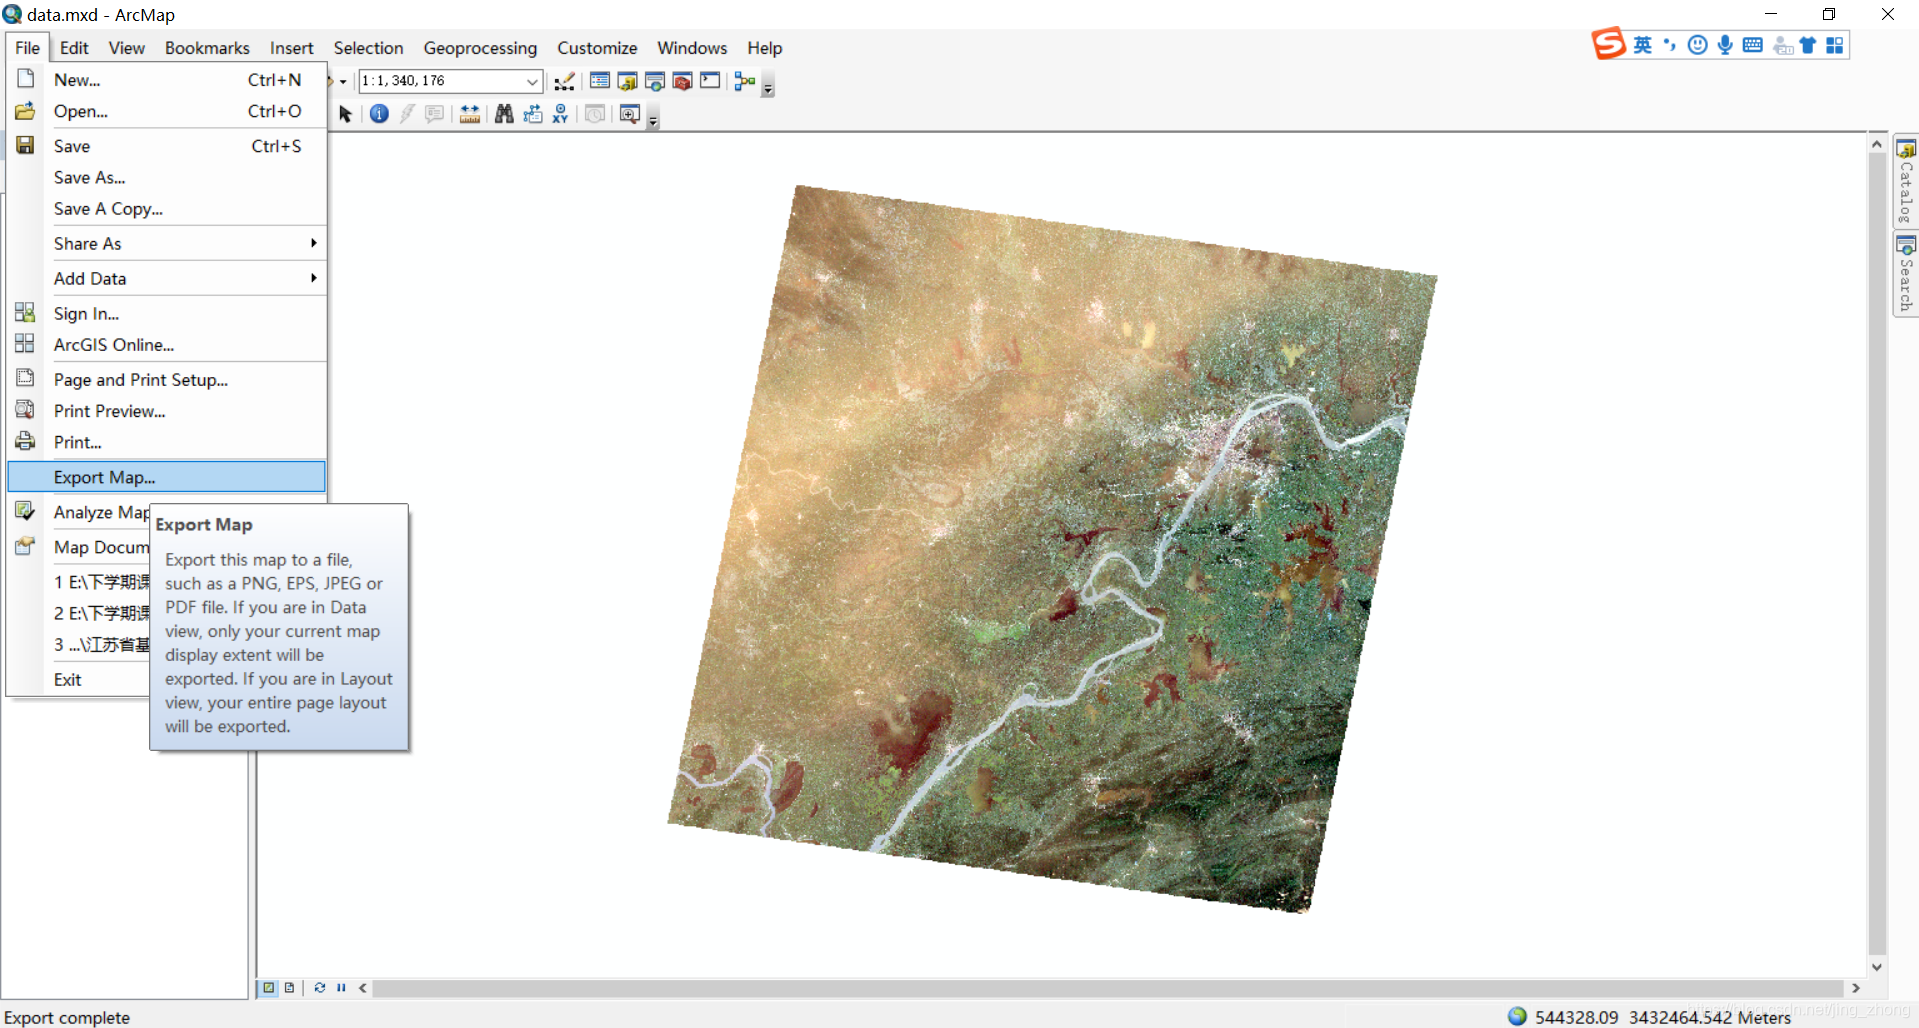Select the Select Elements arrow tool
Viewport: 1919px width, 1028px height.
point(345,114)
